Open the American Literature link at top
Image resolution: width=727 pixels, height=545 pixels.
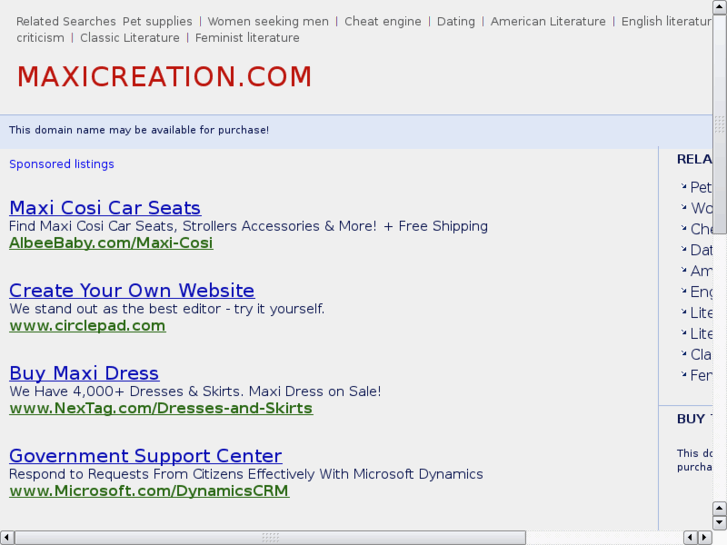click(548, 22)
